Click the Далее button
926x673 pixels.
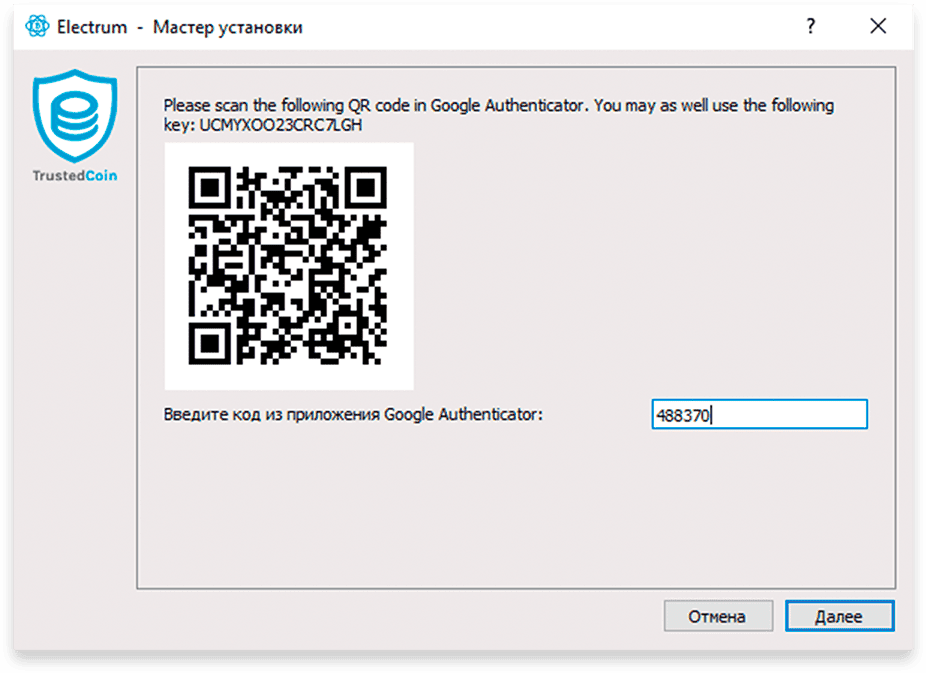pos(839,616)
